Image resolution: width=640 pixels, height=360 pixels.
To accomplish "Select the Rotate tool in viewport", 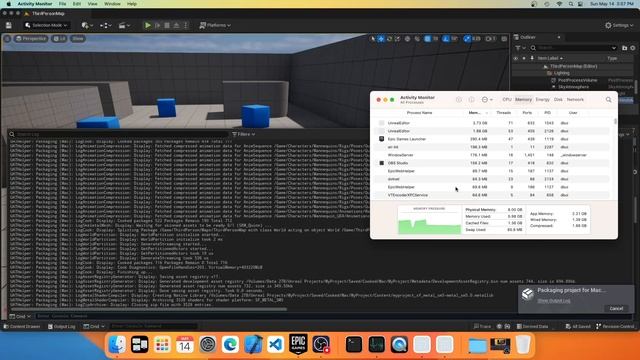I will point(389,39).
